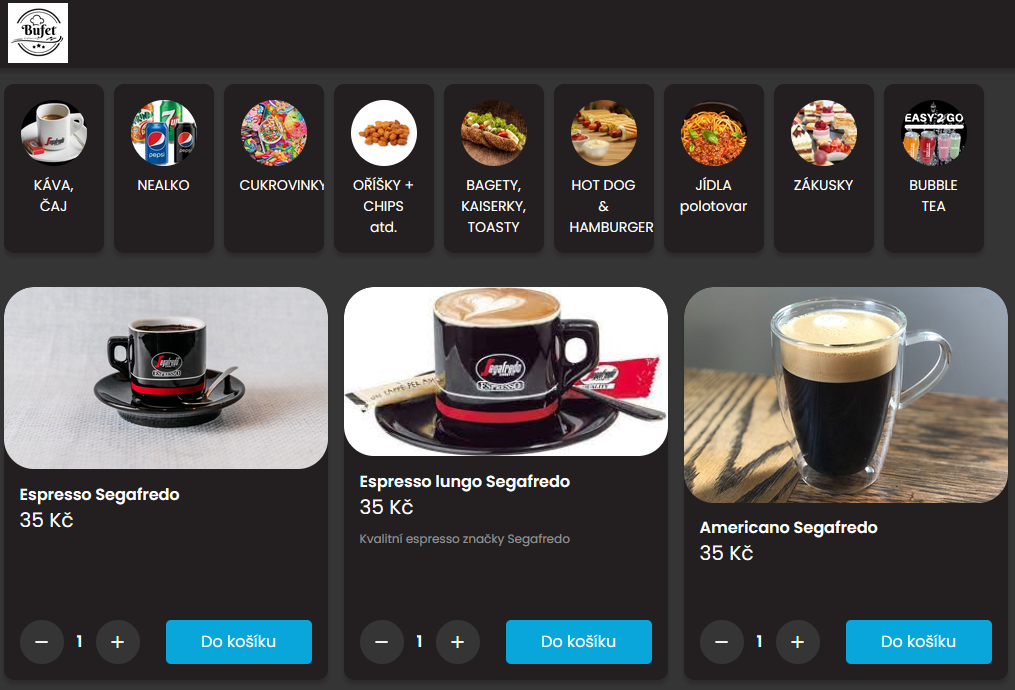Add Americano Segafredo to cart

coord(919,642)
